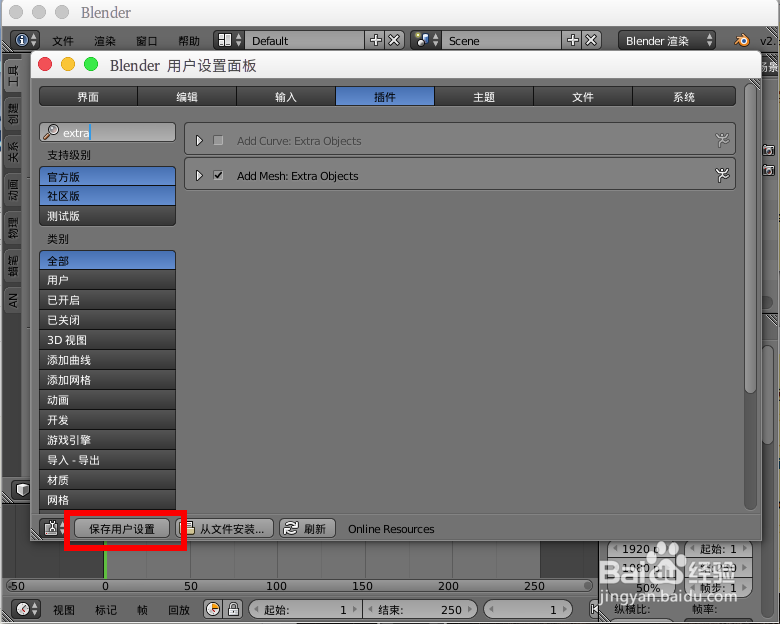Toggle the 测试版 support level filter
Screen dimensions: 780x624
click(107, 216)
